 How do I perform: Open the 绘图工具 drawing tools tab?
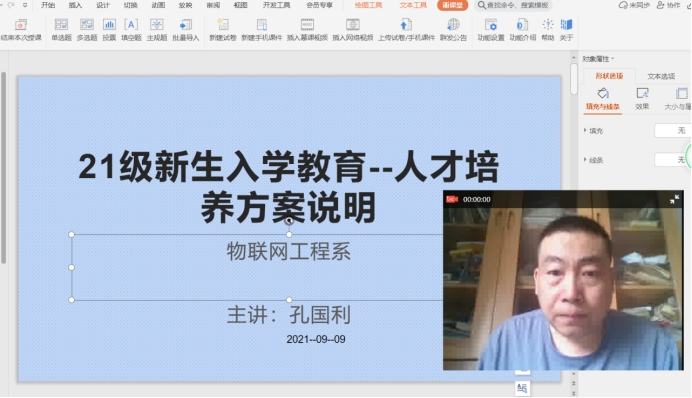pos(369,5)
